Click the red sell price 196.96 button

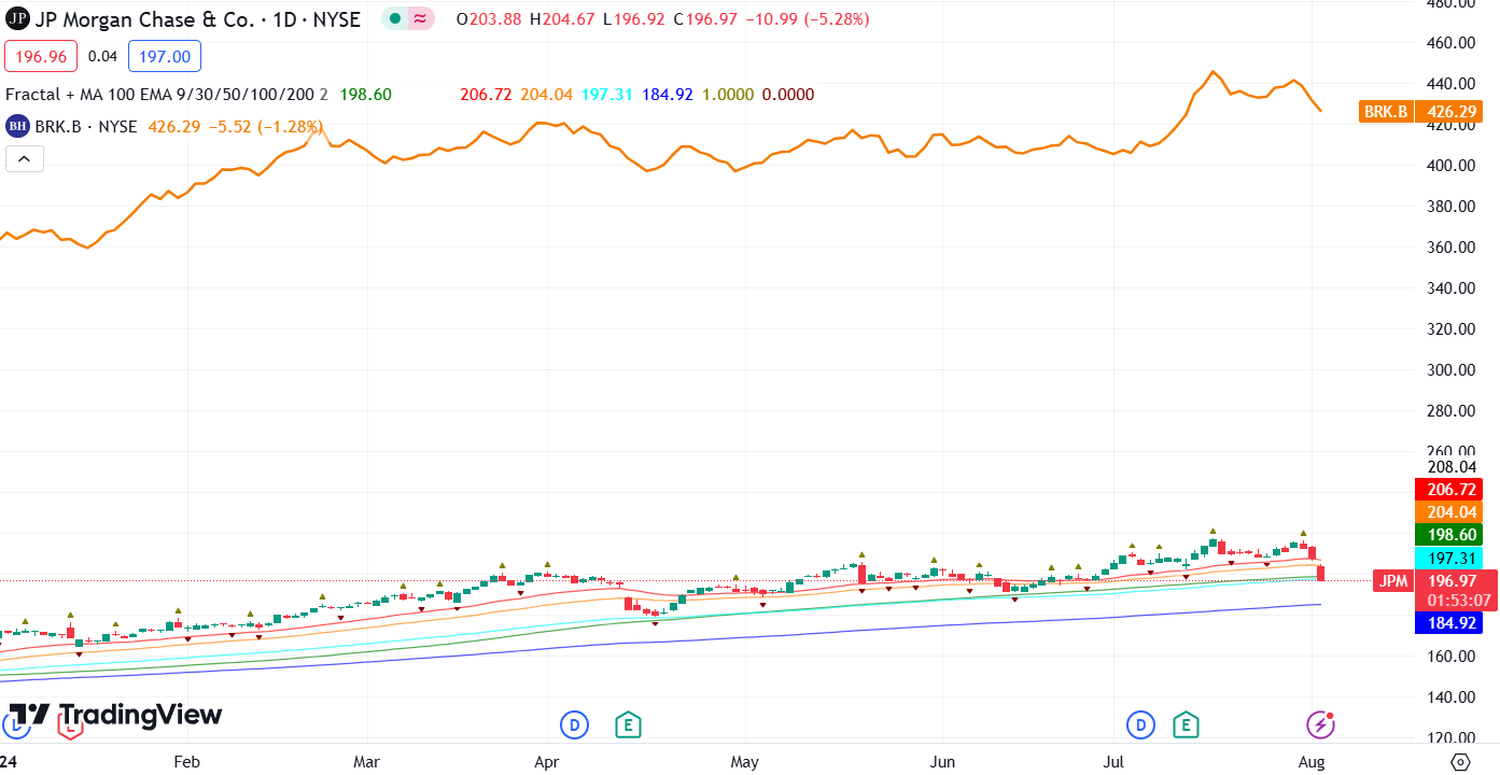[x=42, y=56]
